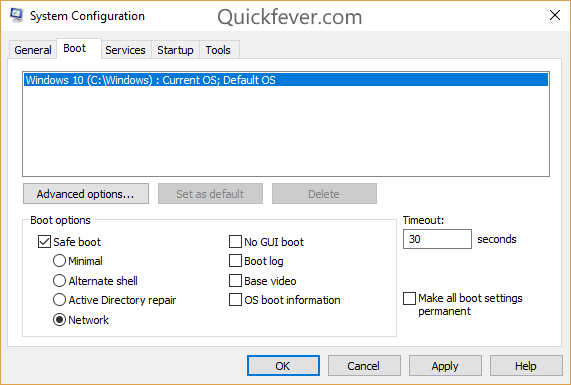Select the Windows 10 boot entry
Screen dimensions: 571x385
(286, 80)
